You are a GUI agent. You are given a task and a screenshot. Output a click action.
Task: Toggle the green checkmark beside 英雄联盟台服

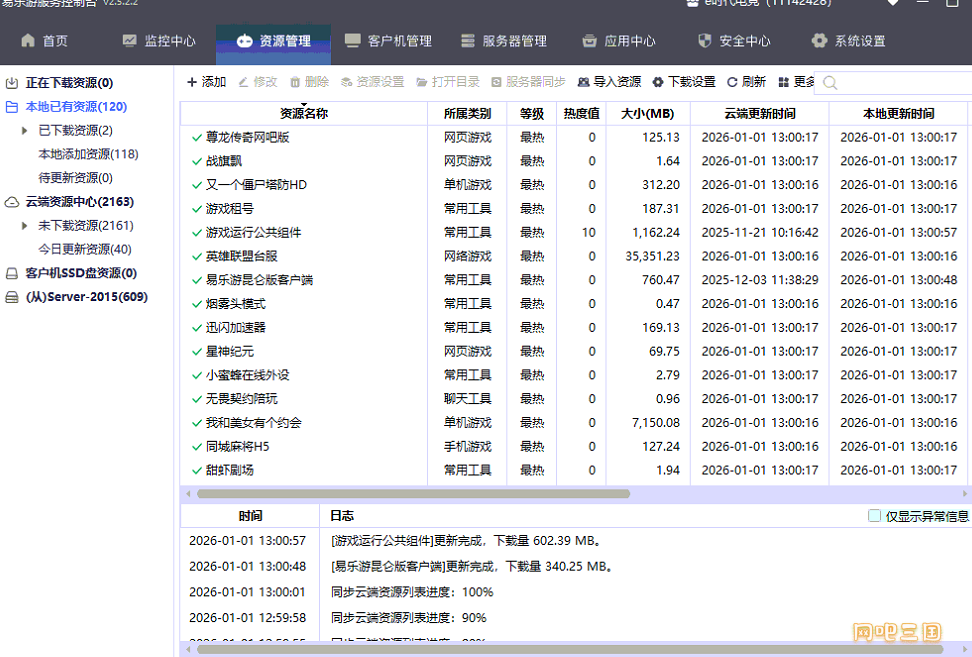197,257
